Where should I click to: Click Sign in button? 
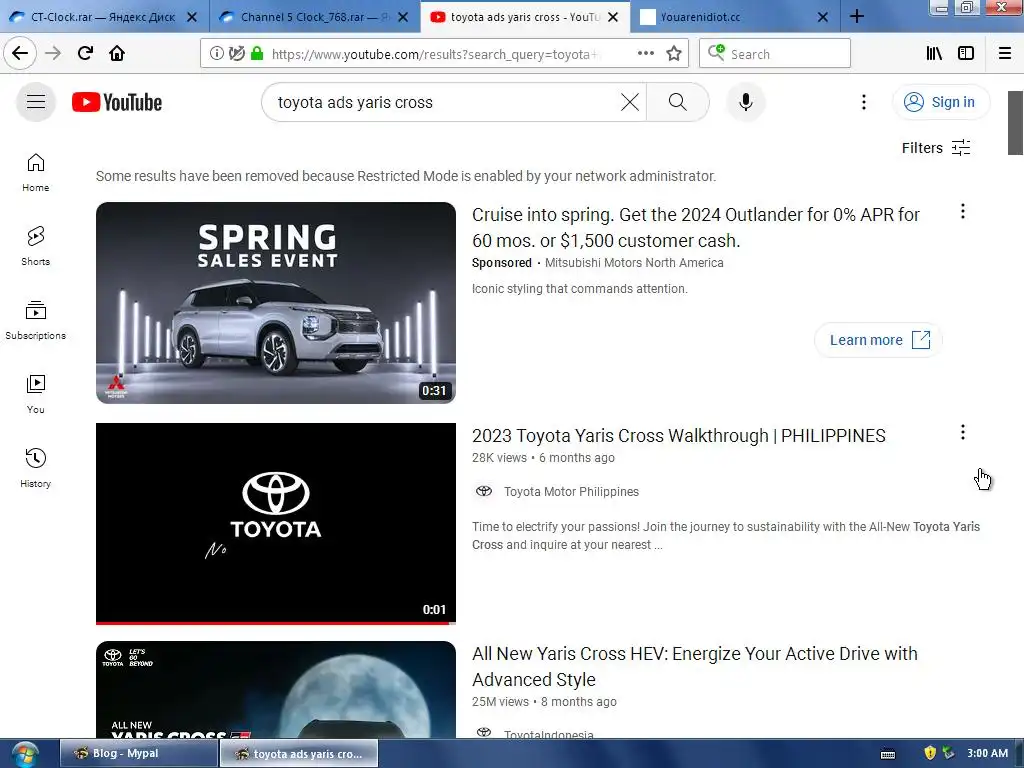[940, 102]
